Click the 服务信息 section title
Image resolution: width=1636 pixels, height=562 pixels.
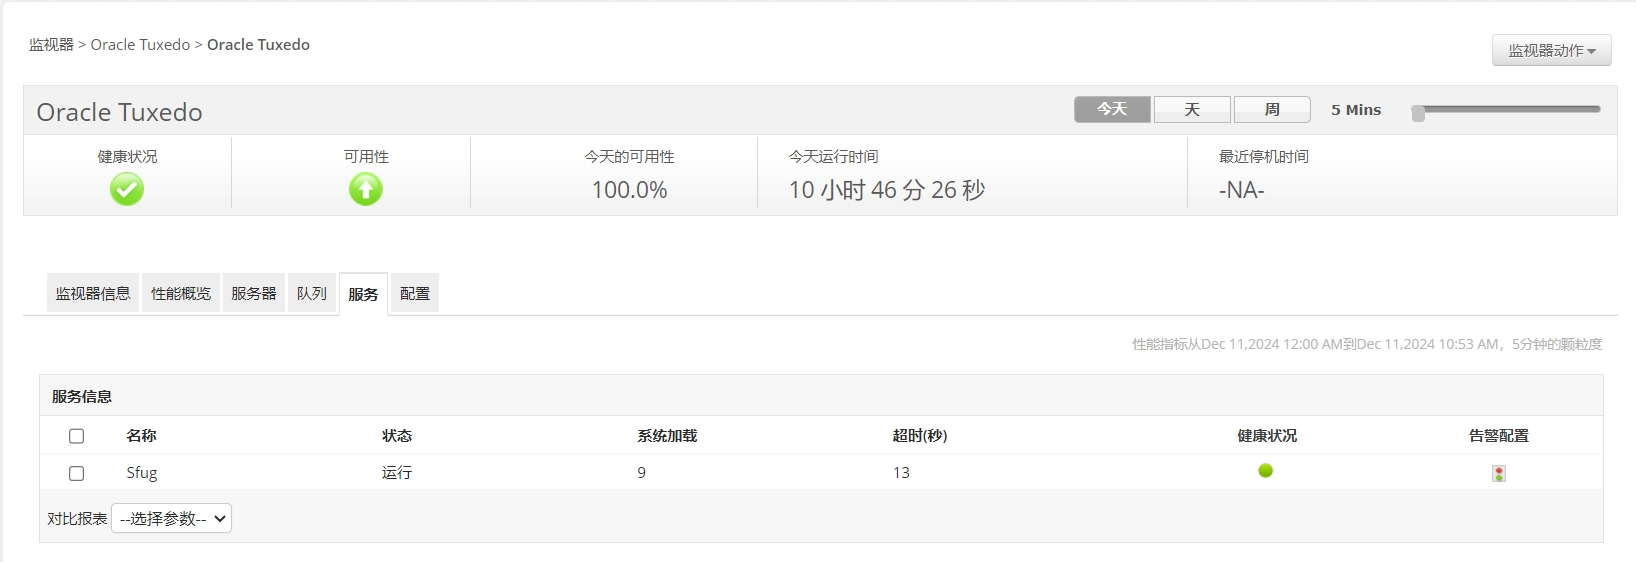[82, 397]
